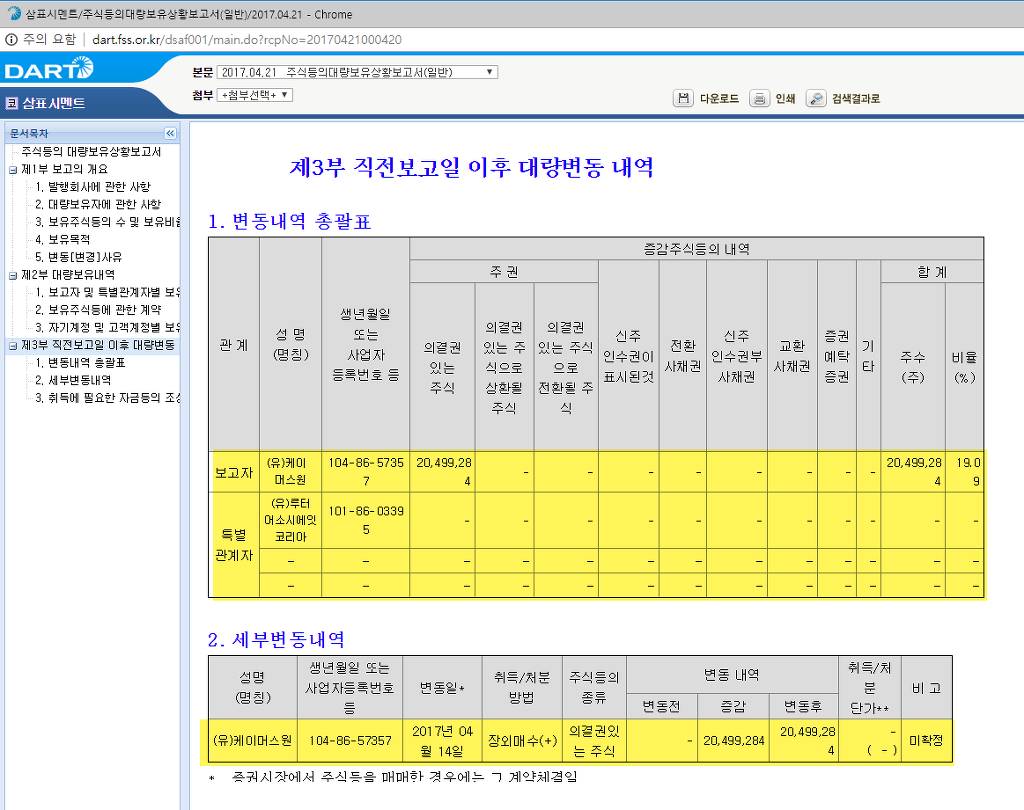Collapse the 문서목차 sidebar with the « icon
This screenshot has width=1024, height=810.
click(172, 132)
